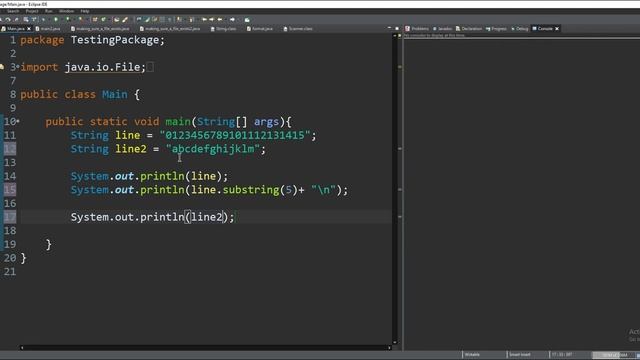Click horizontal scrollbar left arrow

pyautogui.click(x=22, y=348)
